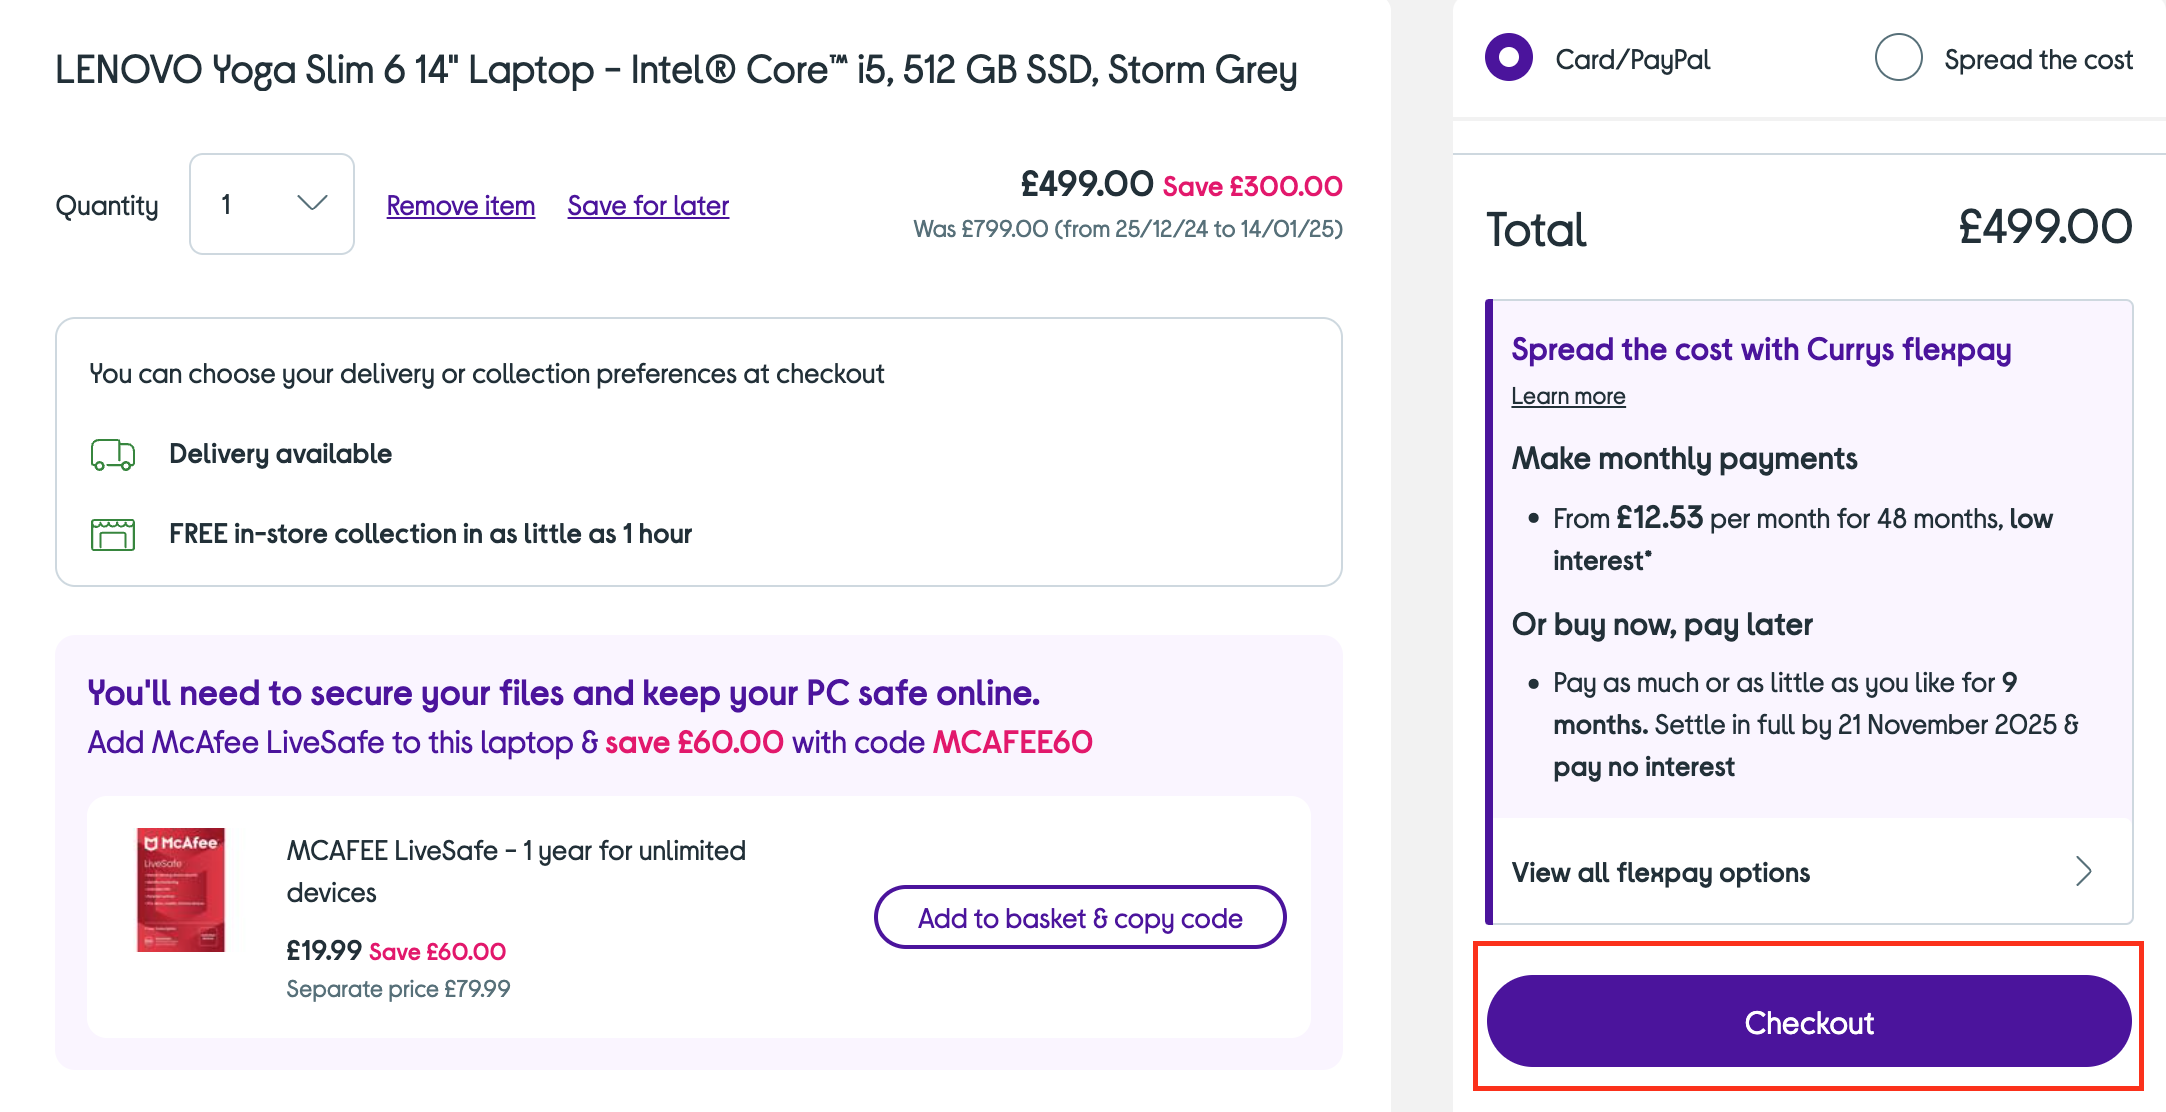The image size is (2166, 1112).
Task: Click the Lenovo Yoga Slim 6 product title
Action: click(x=676, y=70)
